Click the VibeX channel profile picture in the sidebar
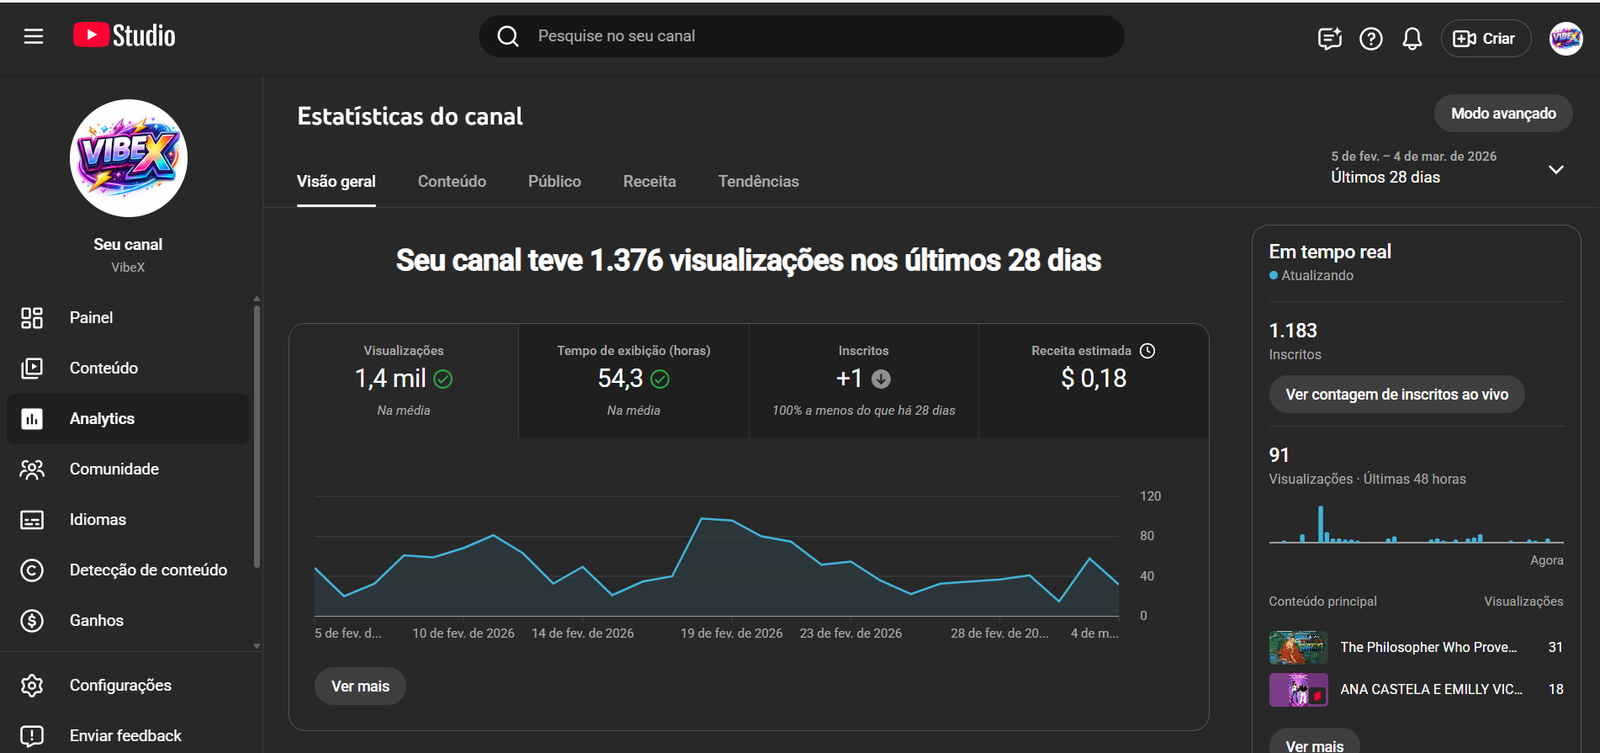The image size is (1600, 753). (x=128, y=158)
